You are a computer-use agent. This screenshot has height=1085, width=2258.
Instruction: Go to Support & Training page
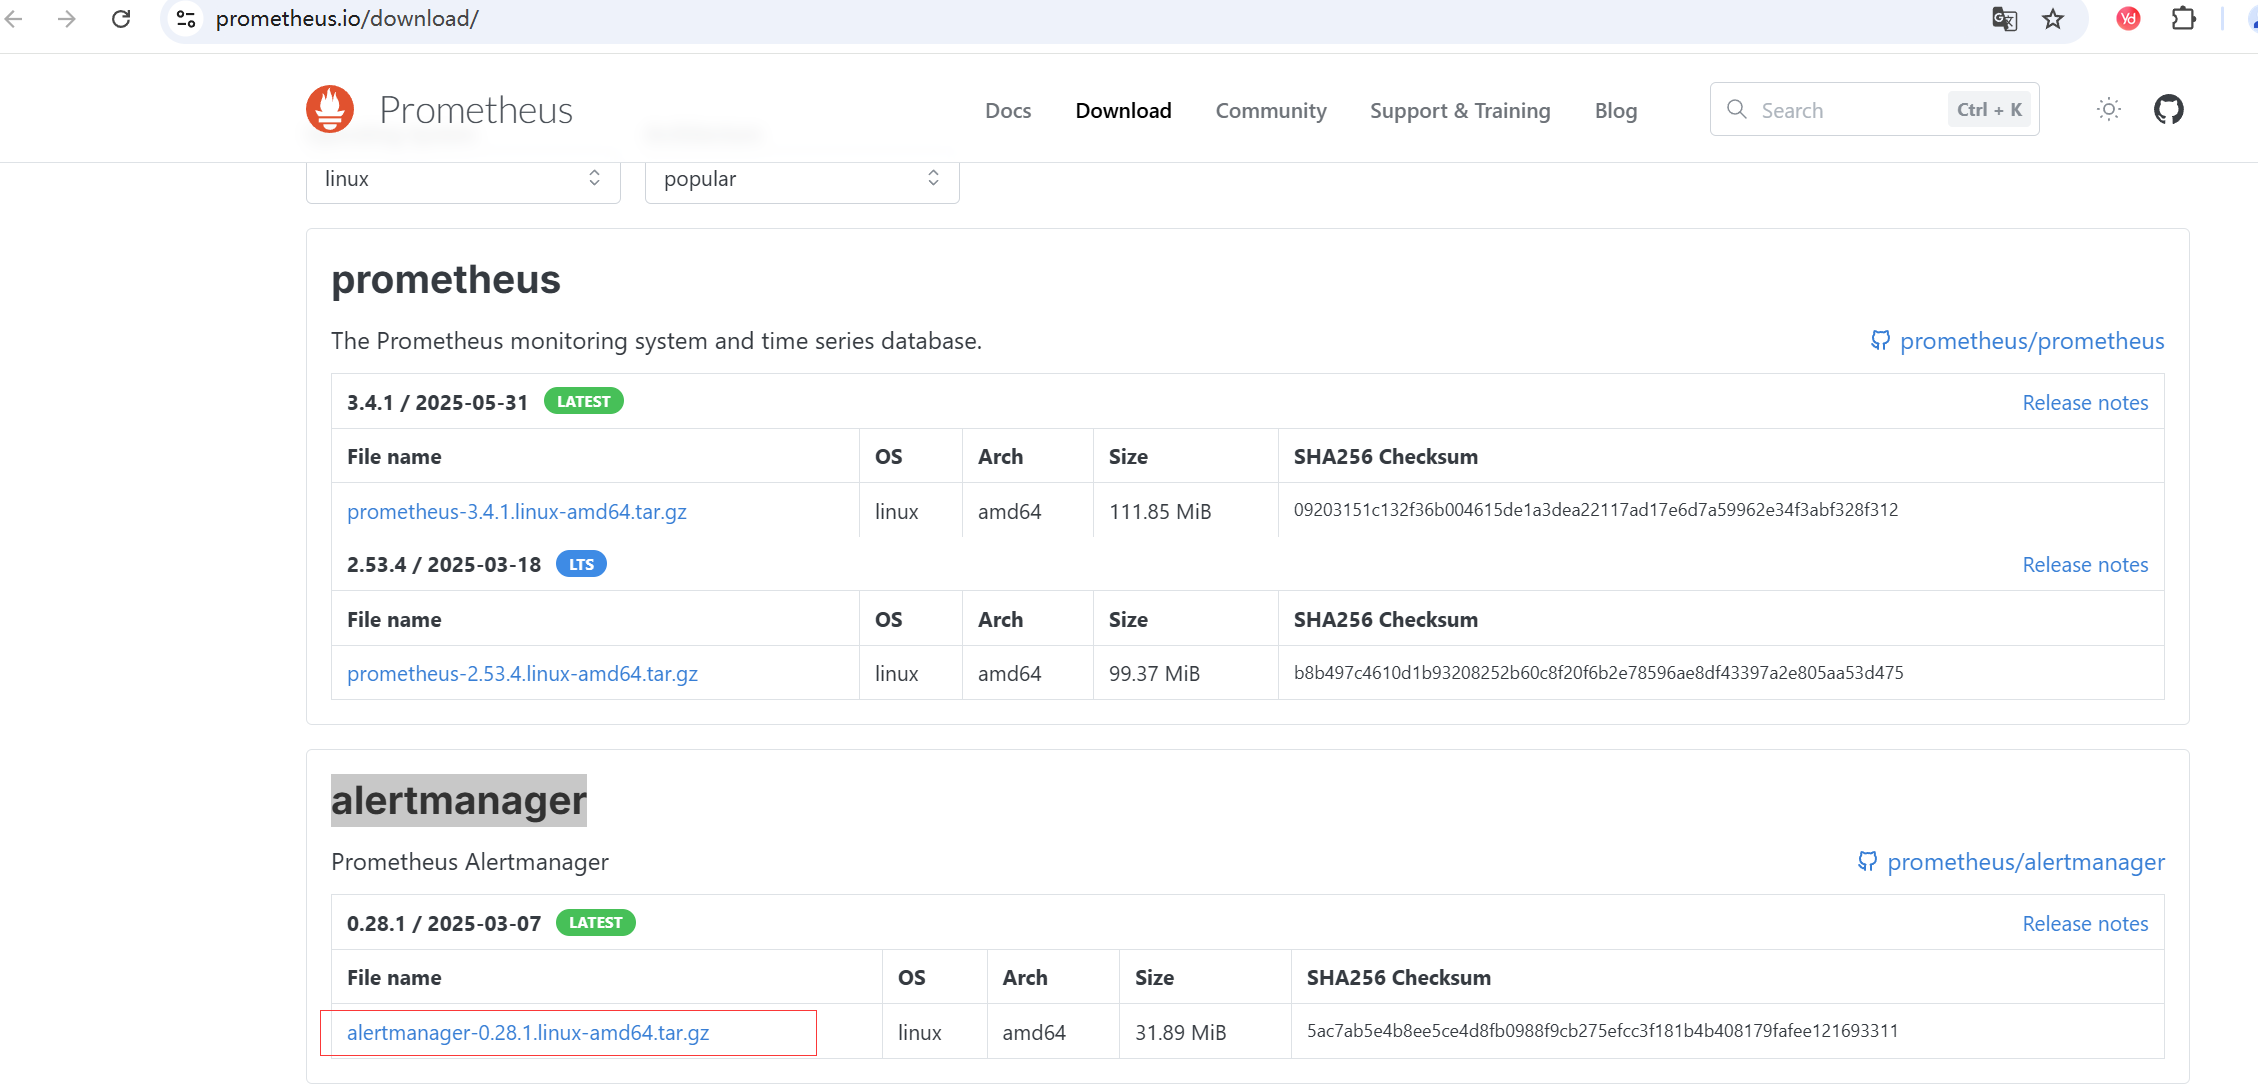coord(1459,111)
